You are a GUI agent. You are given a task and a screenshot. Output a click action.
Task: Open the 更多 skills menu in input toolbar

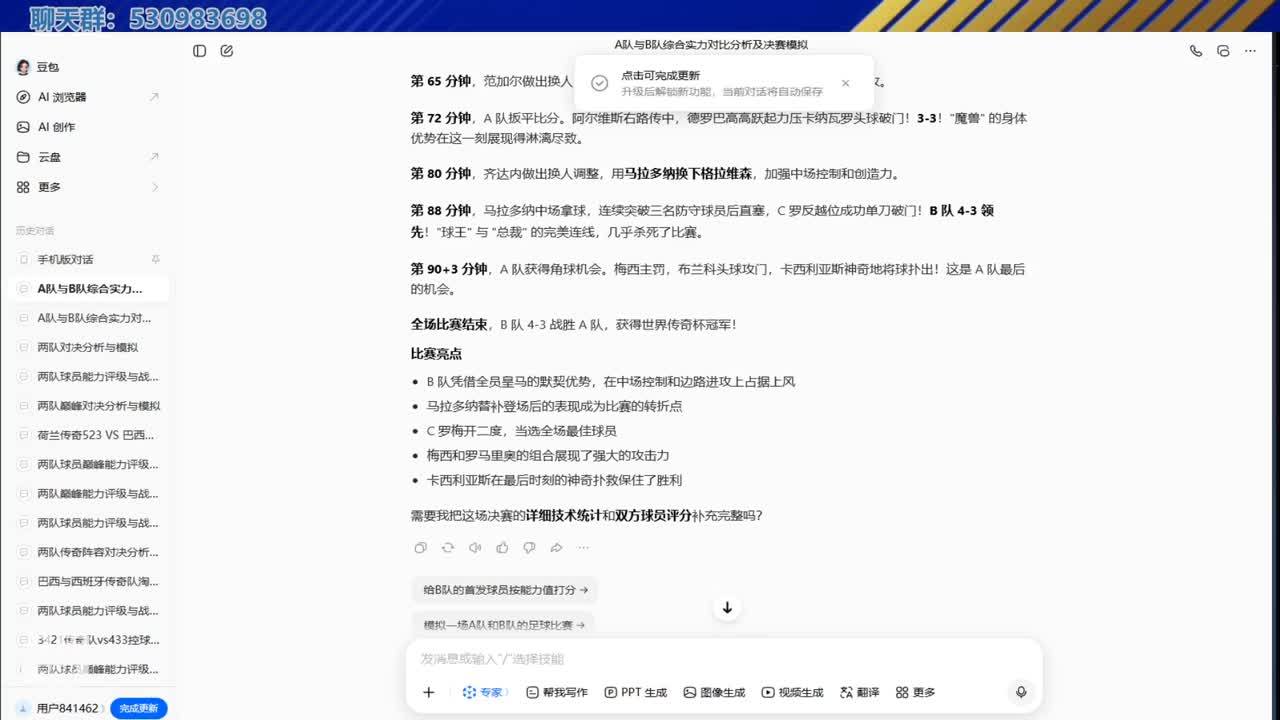(x=915, y=692)
